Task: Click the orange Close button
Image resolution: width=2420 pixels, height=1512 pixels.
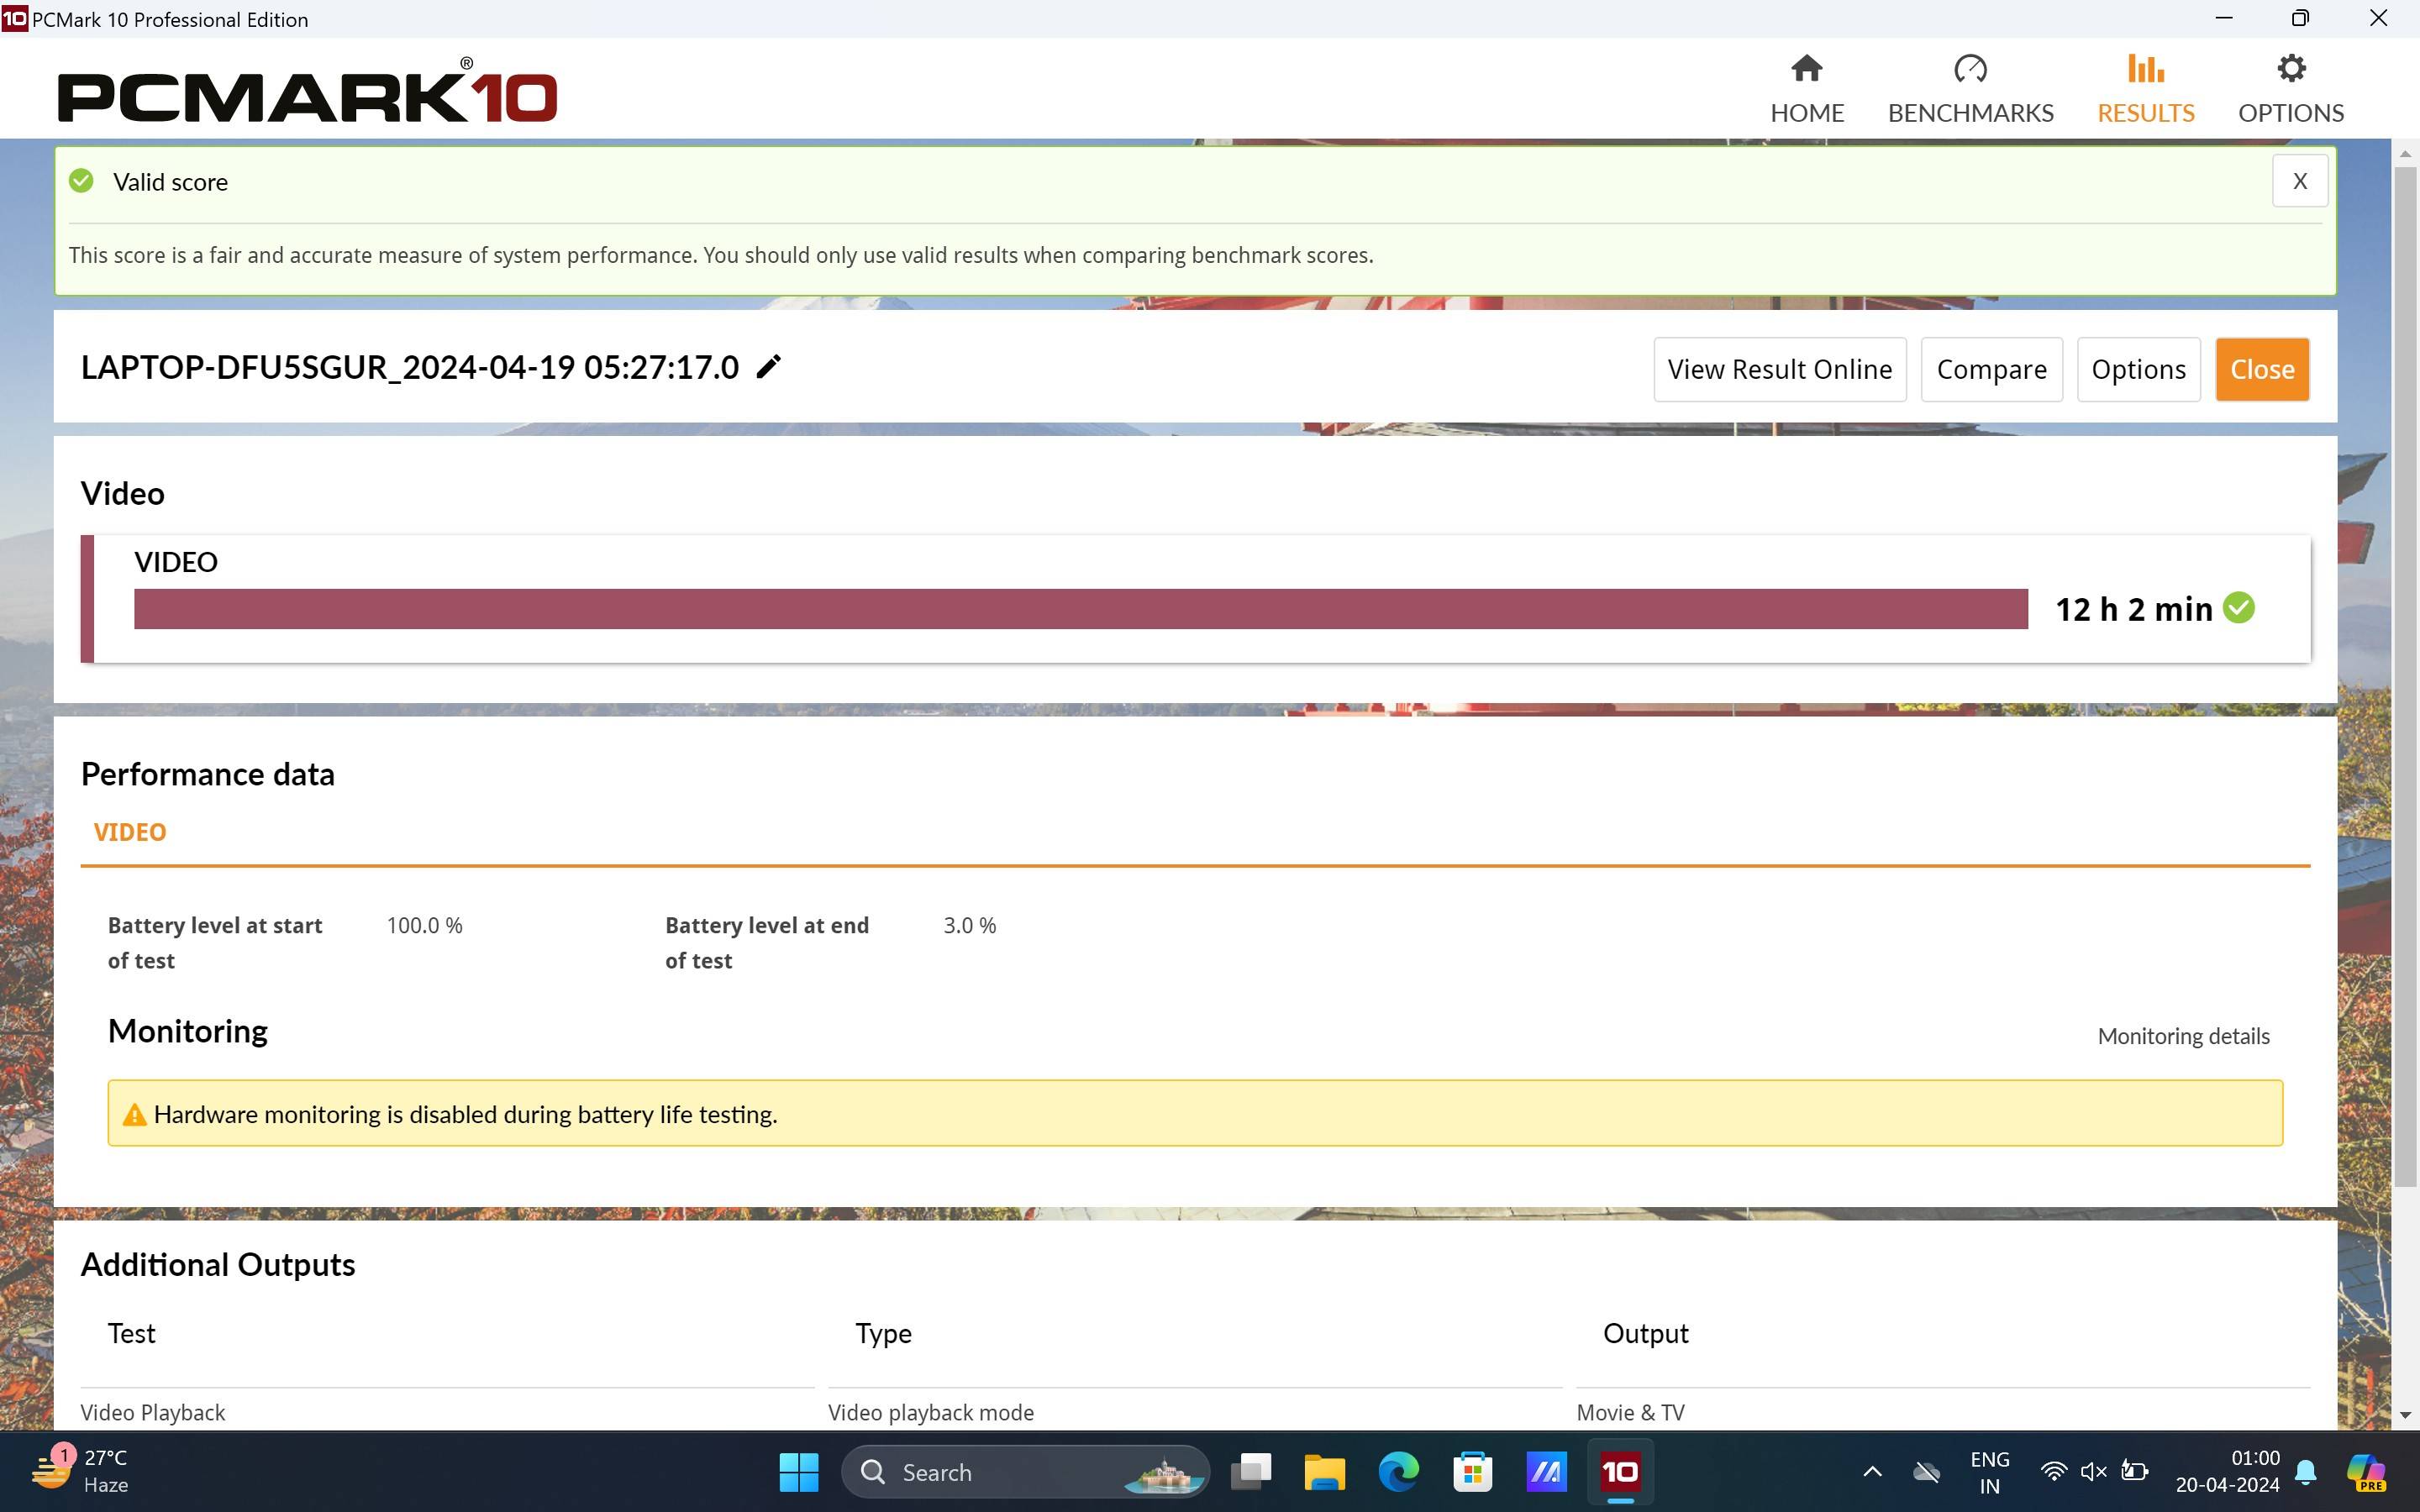Action: pos(2261,369)
